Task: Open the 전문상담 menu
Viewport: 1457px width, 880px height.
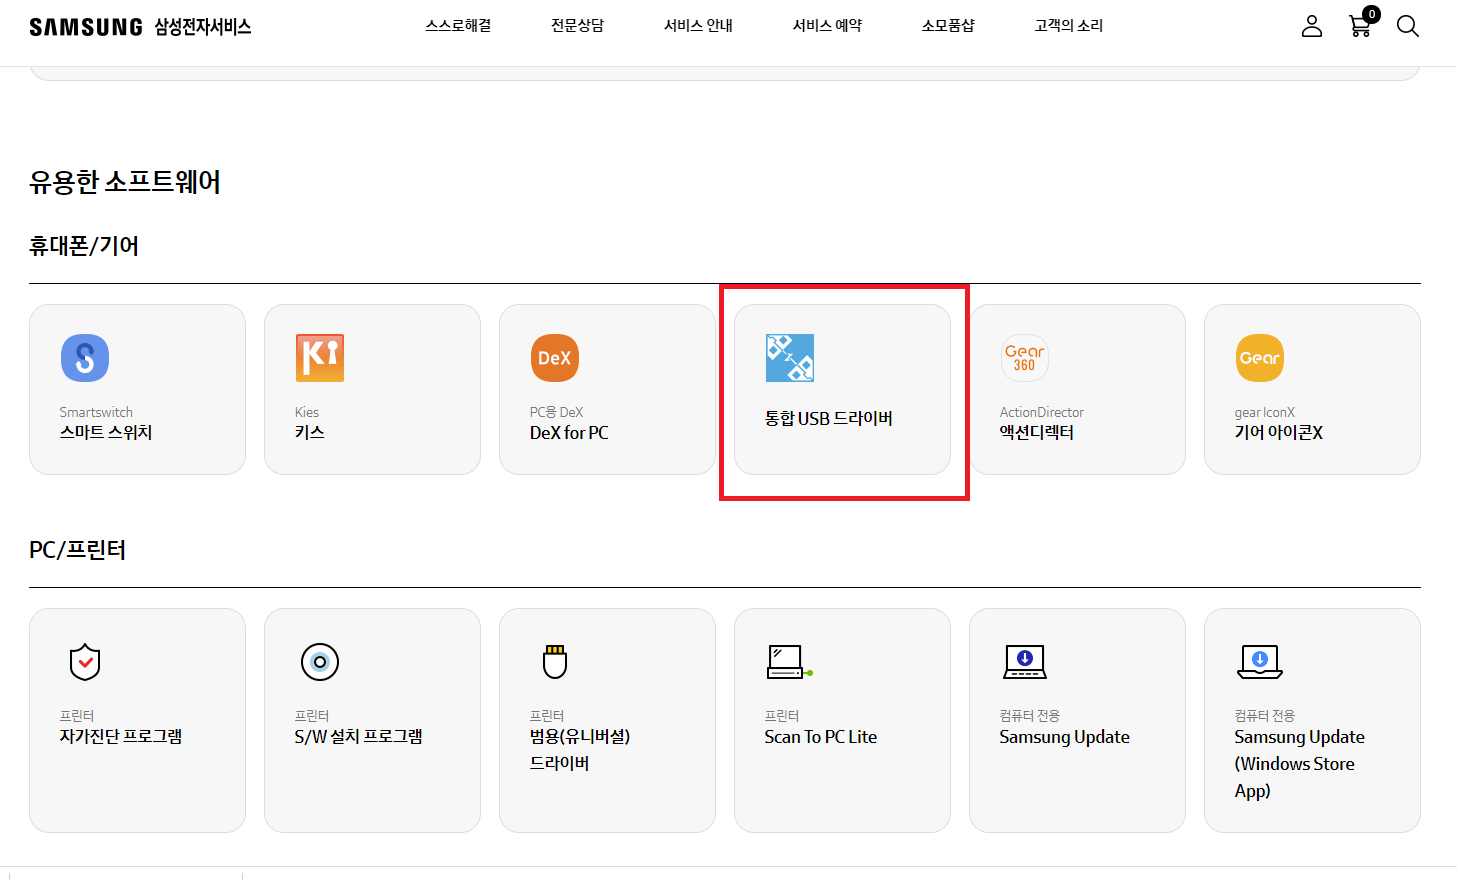Action: tap(578, 26)
